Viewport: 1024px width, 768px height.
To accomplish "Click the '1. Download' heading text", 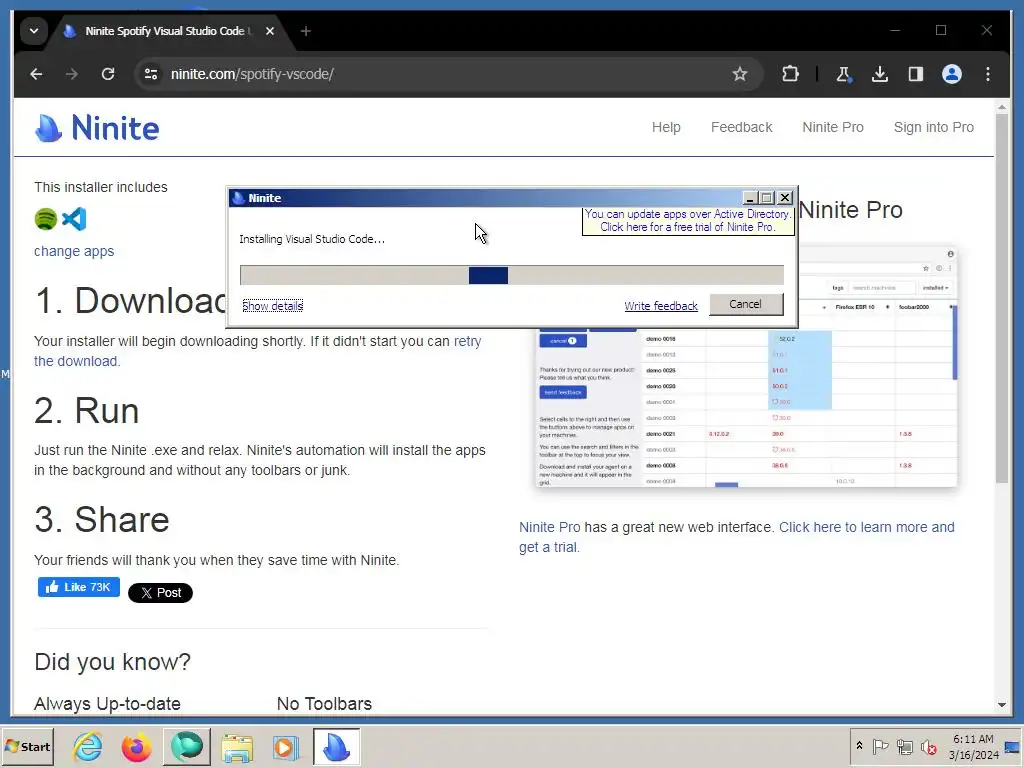I will click(131, 301).
